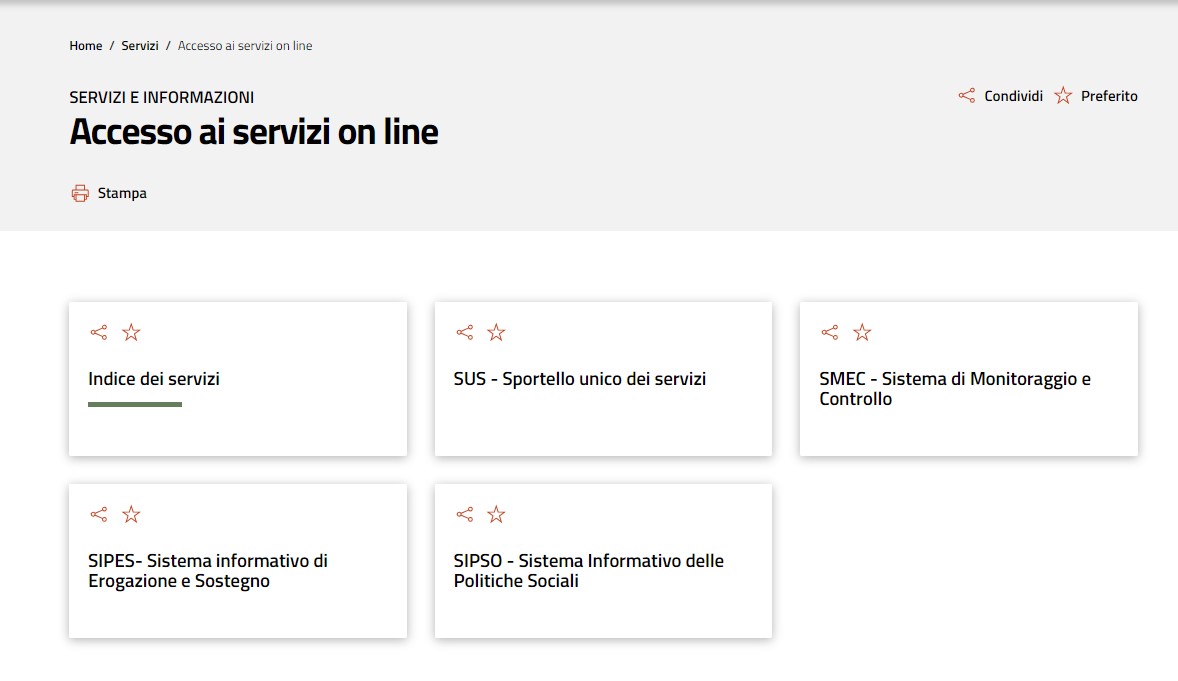Share the SMEC card via share icon

[x=829, y=333]
